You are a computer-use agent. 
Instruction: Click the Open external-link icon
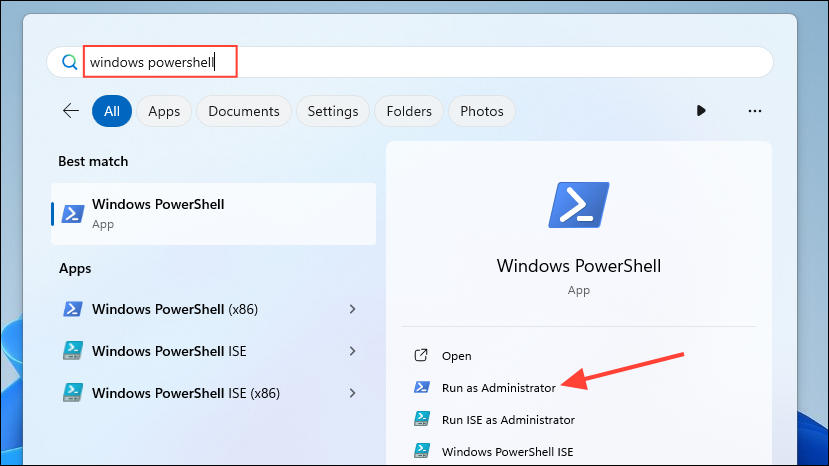[x=421, y=355]
